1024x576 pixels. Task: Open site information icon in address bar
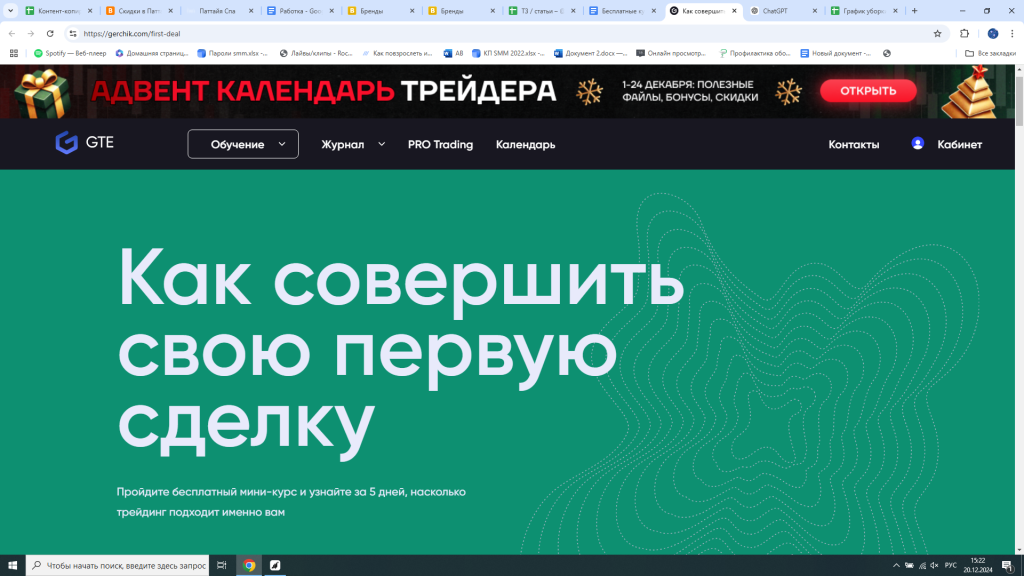point(72,33)
